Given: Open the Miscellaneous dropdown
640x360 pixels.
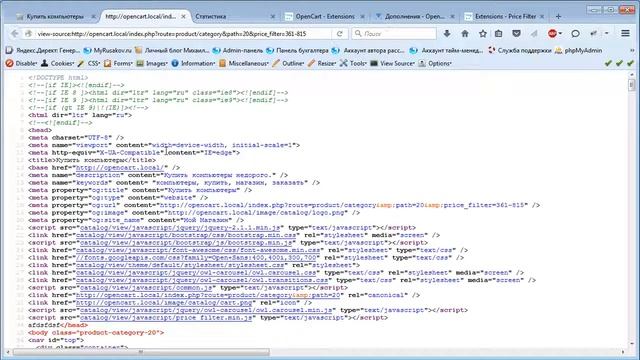Looking at the screenshot, I should pos(244,63).
